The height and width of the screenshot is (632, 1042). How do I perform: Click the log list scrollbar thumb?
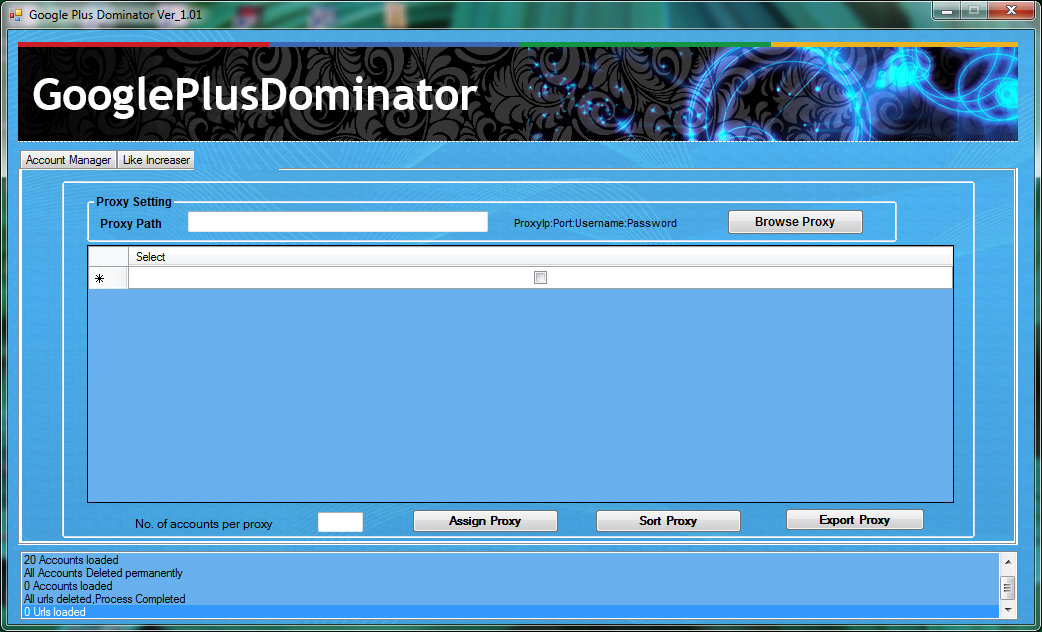1007,587
